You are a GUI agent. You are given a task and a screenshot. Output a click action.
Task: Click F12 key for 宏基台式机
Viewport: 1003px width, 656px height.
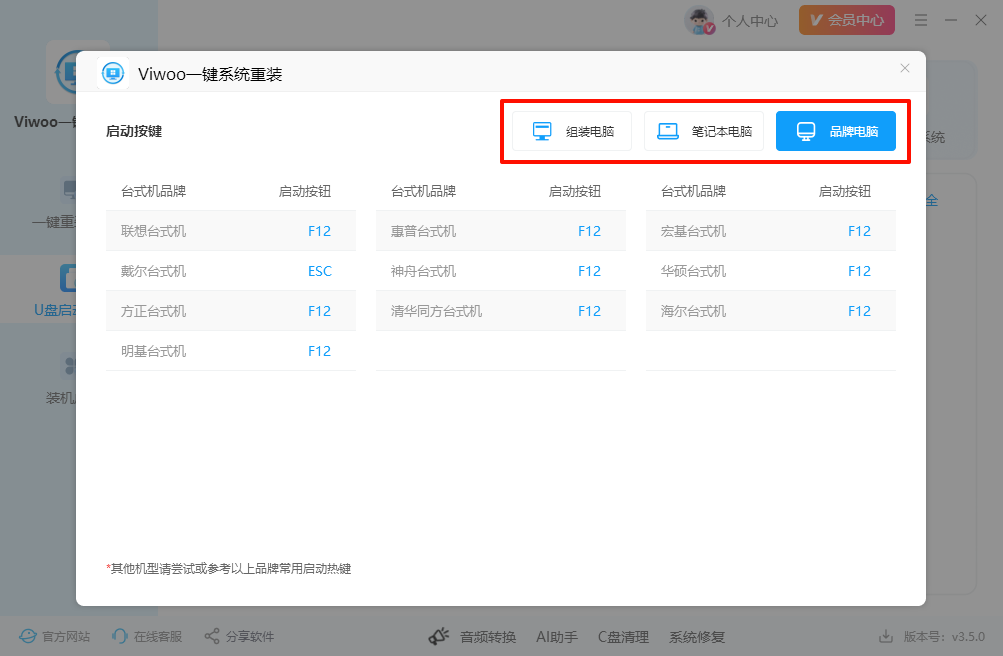pyautogui.click(x=859, y=231)
